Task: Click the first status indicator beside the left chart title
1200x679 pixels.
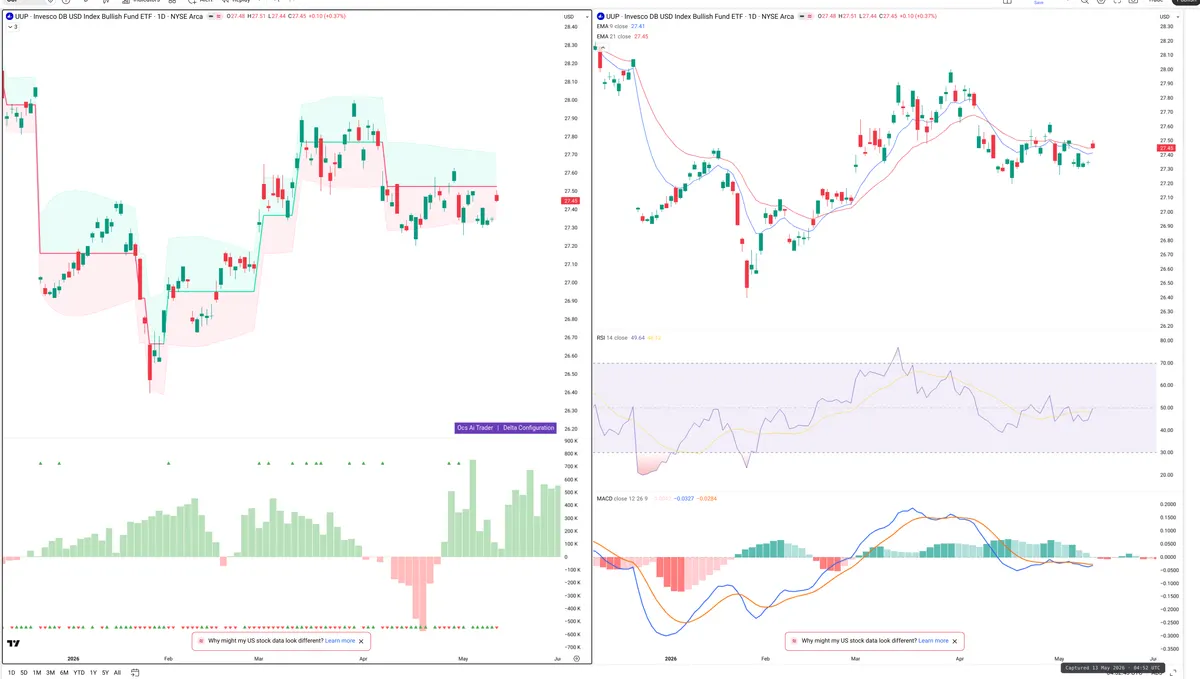Action: (x=210, y=17)
